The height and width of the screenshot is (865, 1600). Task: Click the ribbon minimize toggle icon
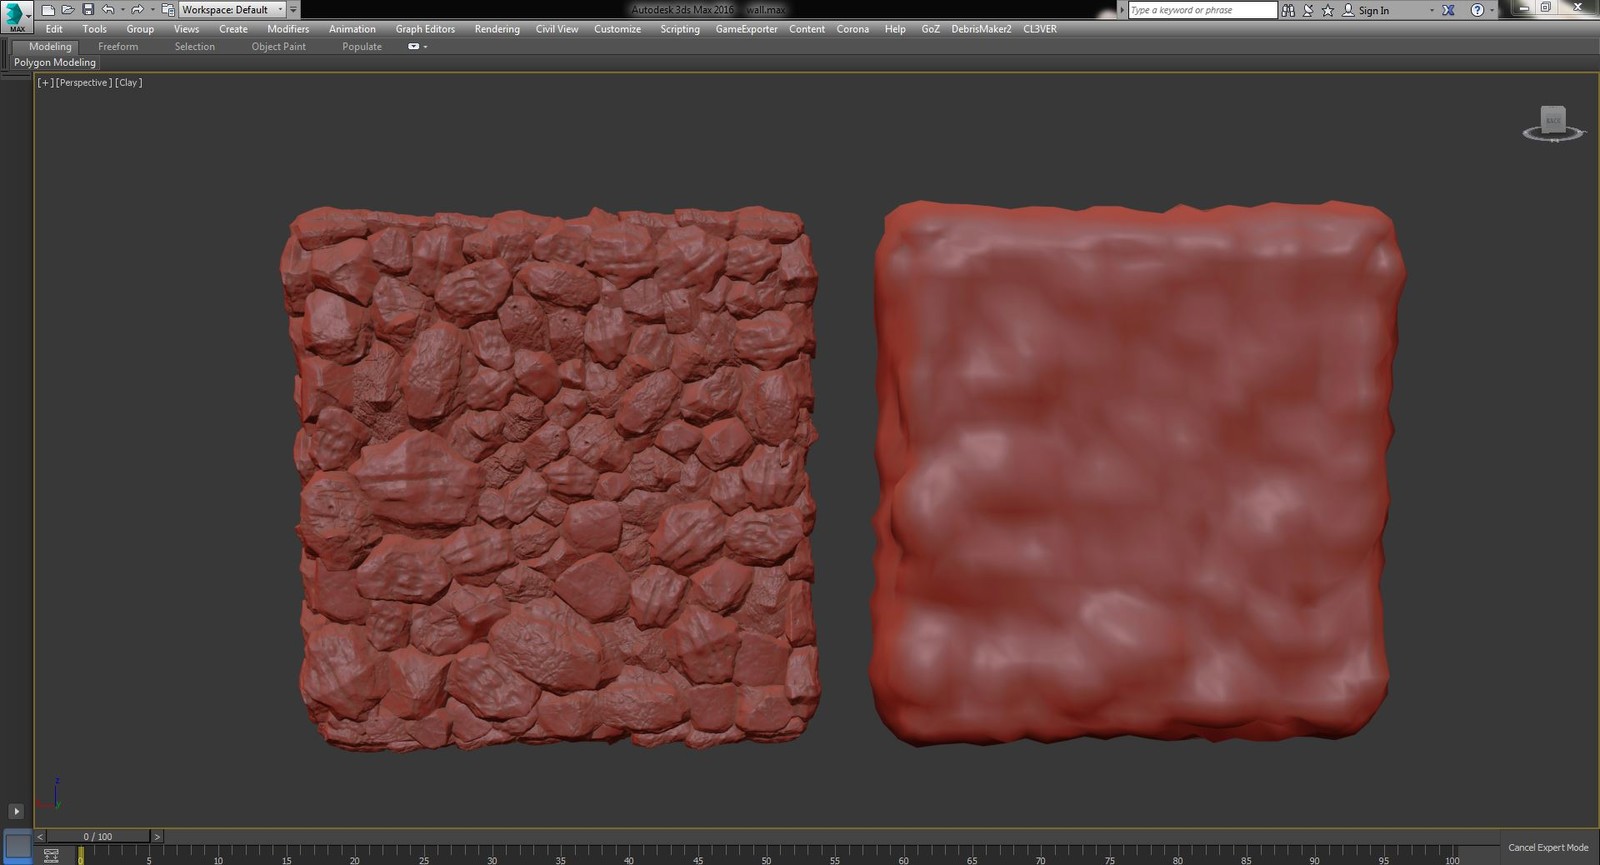[x=413, y=47]
